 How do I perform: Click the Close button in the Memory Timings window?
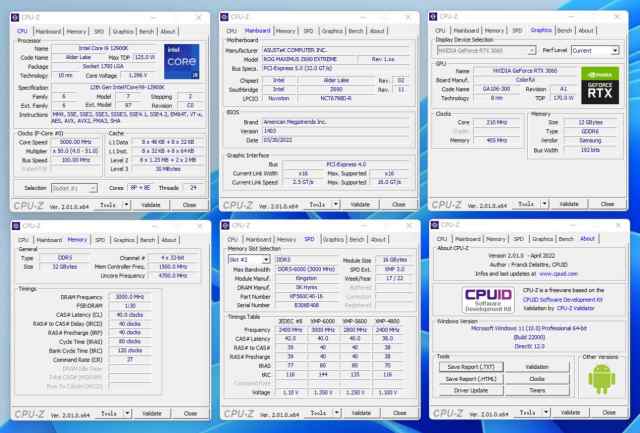click(x=190, y=413)
